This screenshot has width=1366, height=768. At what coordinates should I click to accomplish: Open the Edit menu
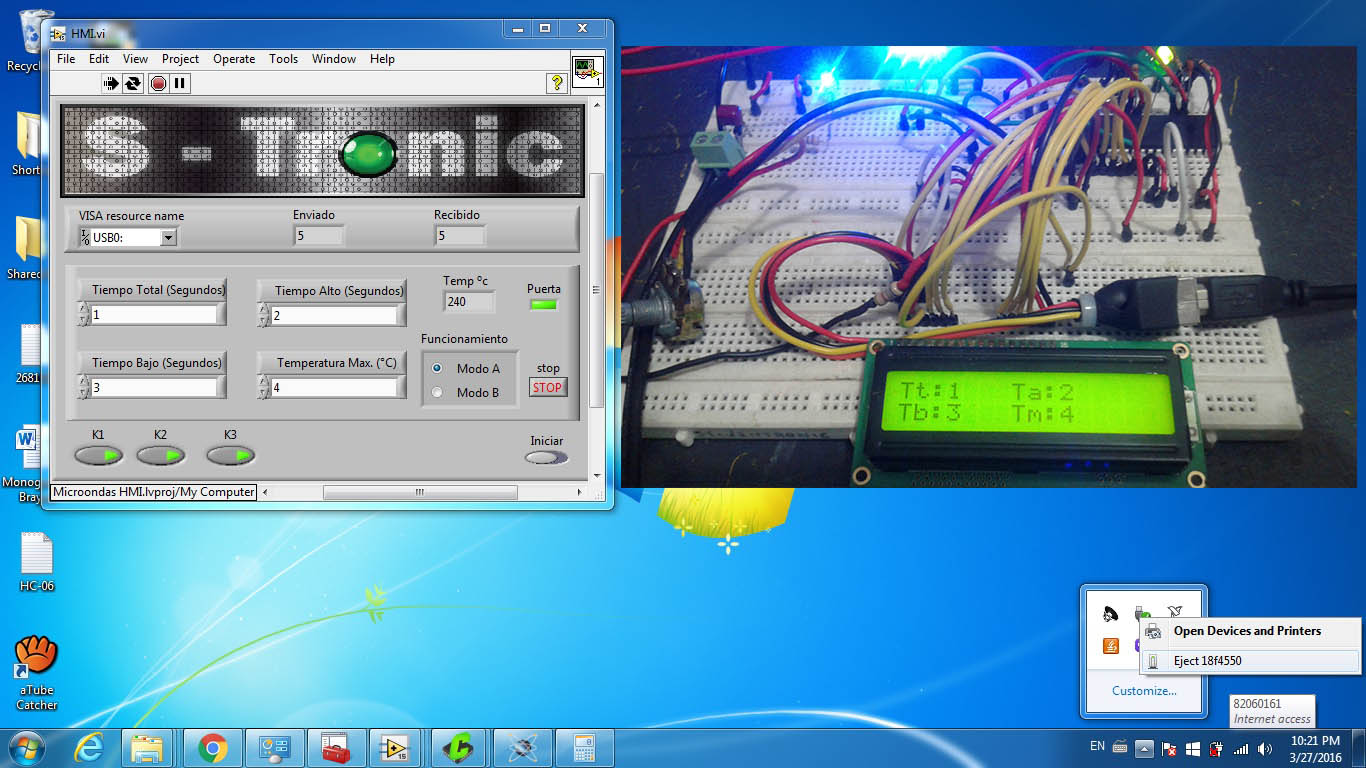click(x=99, y=59)
